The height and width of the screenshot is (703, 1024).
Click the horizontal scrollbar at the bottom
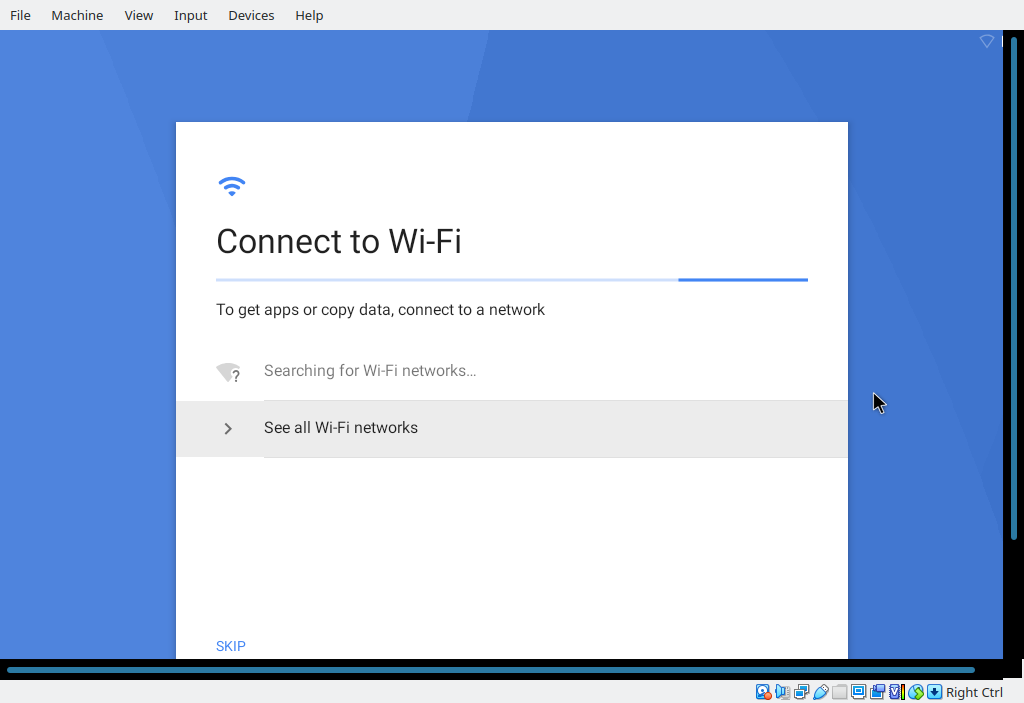[490, 670]
